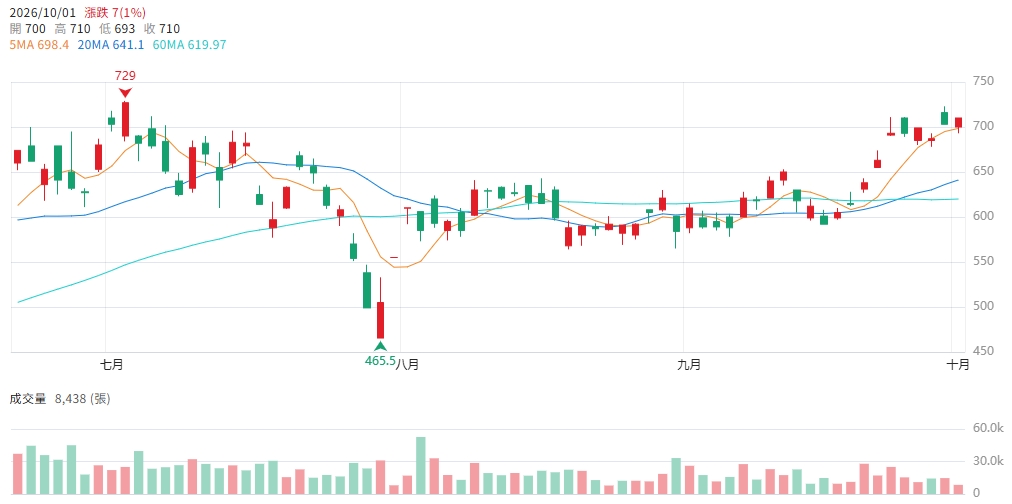The image size is (1012, 504).
Task: Select the 60MA 619.97 legend label
Action: point(189,45)
